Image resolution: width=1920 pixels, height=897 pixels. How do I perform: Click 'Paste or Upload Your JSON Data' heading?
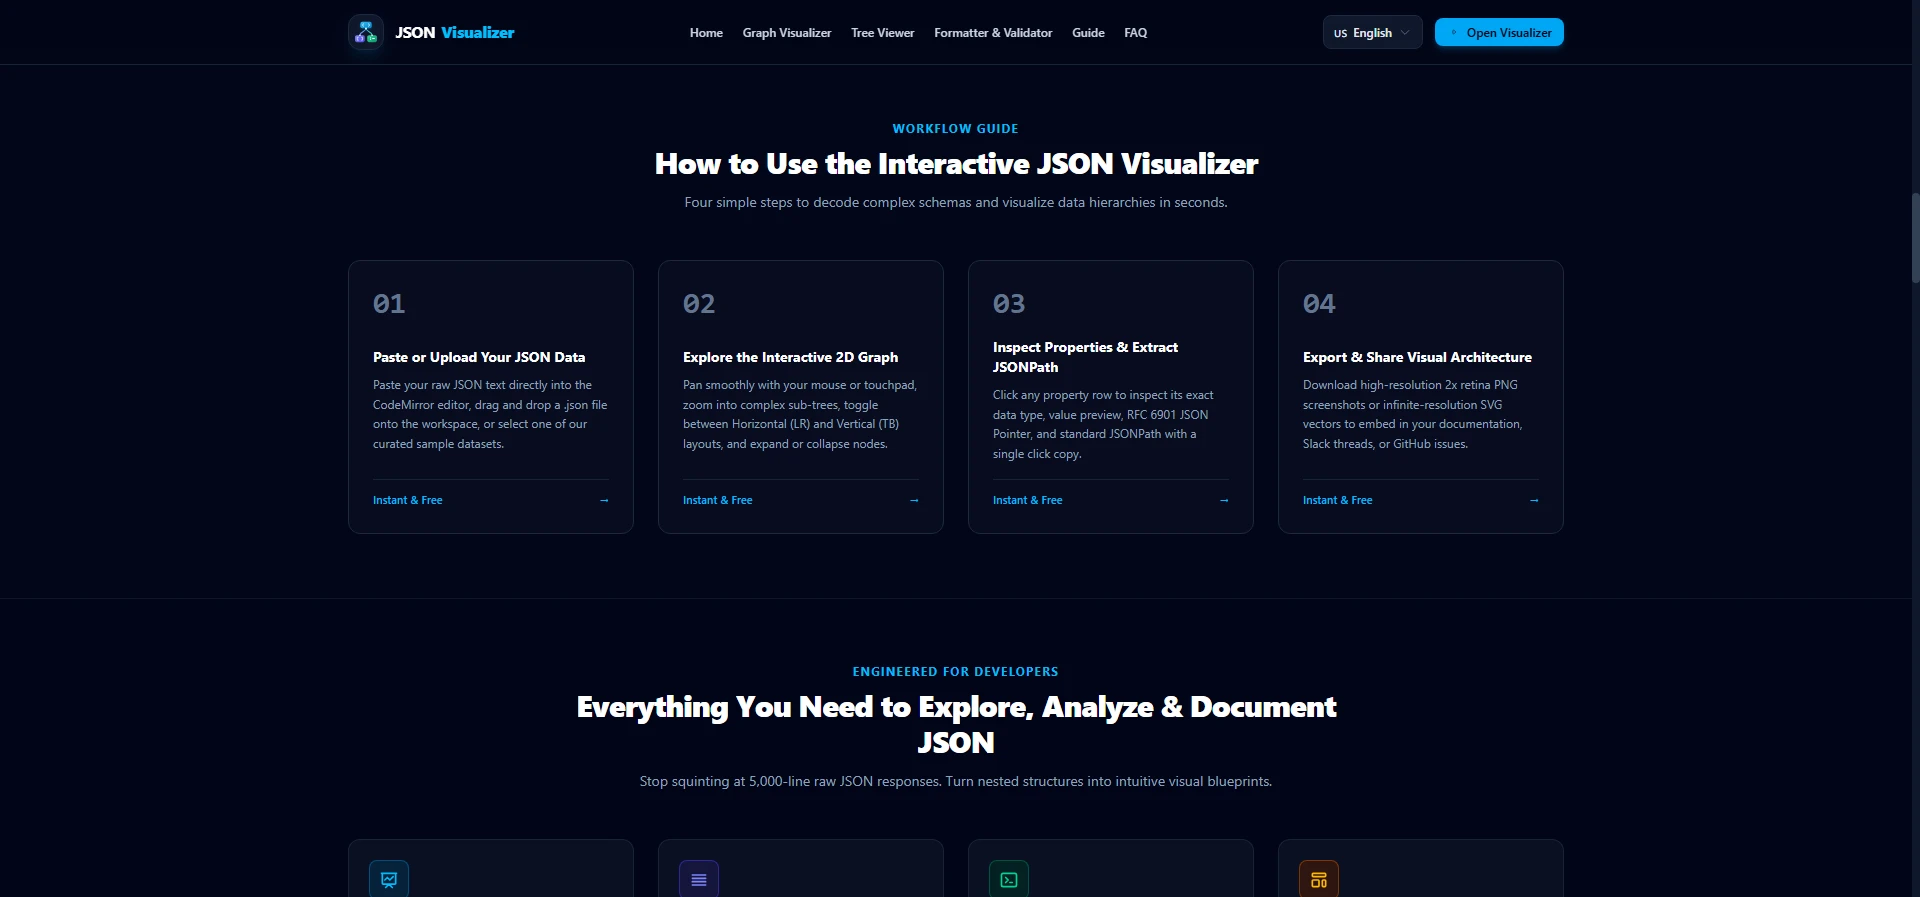(x=479, y=357)
